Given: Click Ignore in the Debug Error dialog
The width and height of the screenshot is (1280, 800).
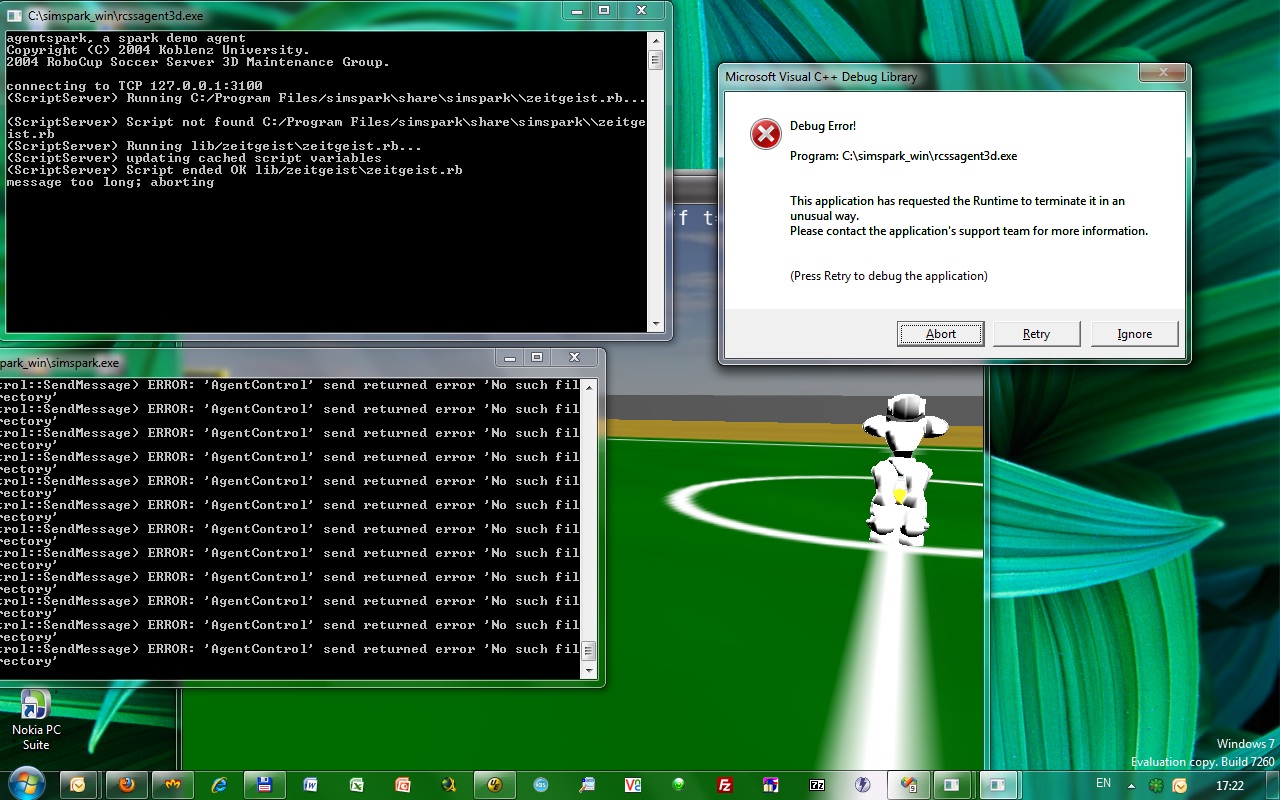Looking at the screenshot, I should click(1134, 334).
